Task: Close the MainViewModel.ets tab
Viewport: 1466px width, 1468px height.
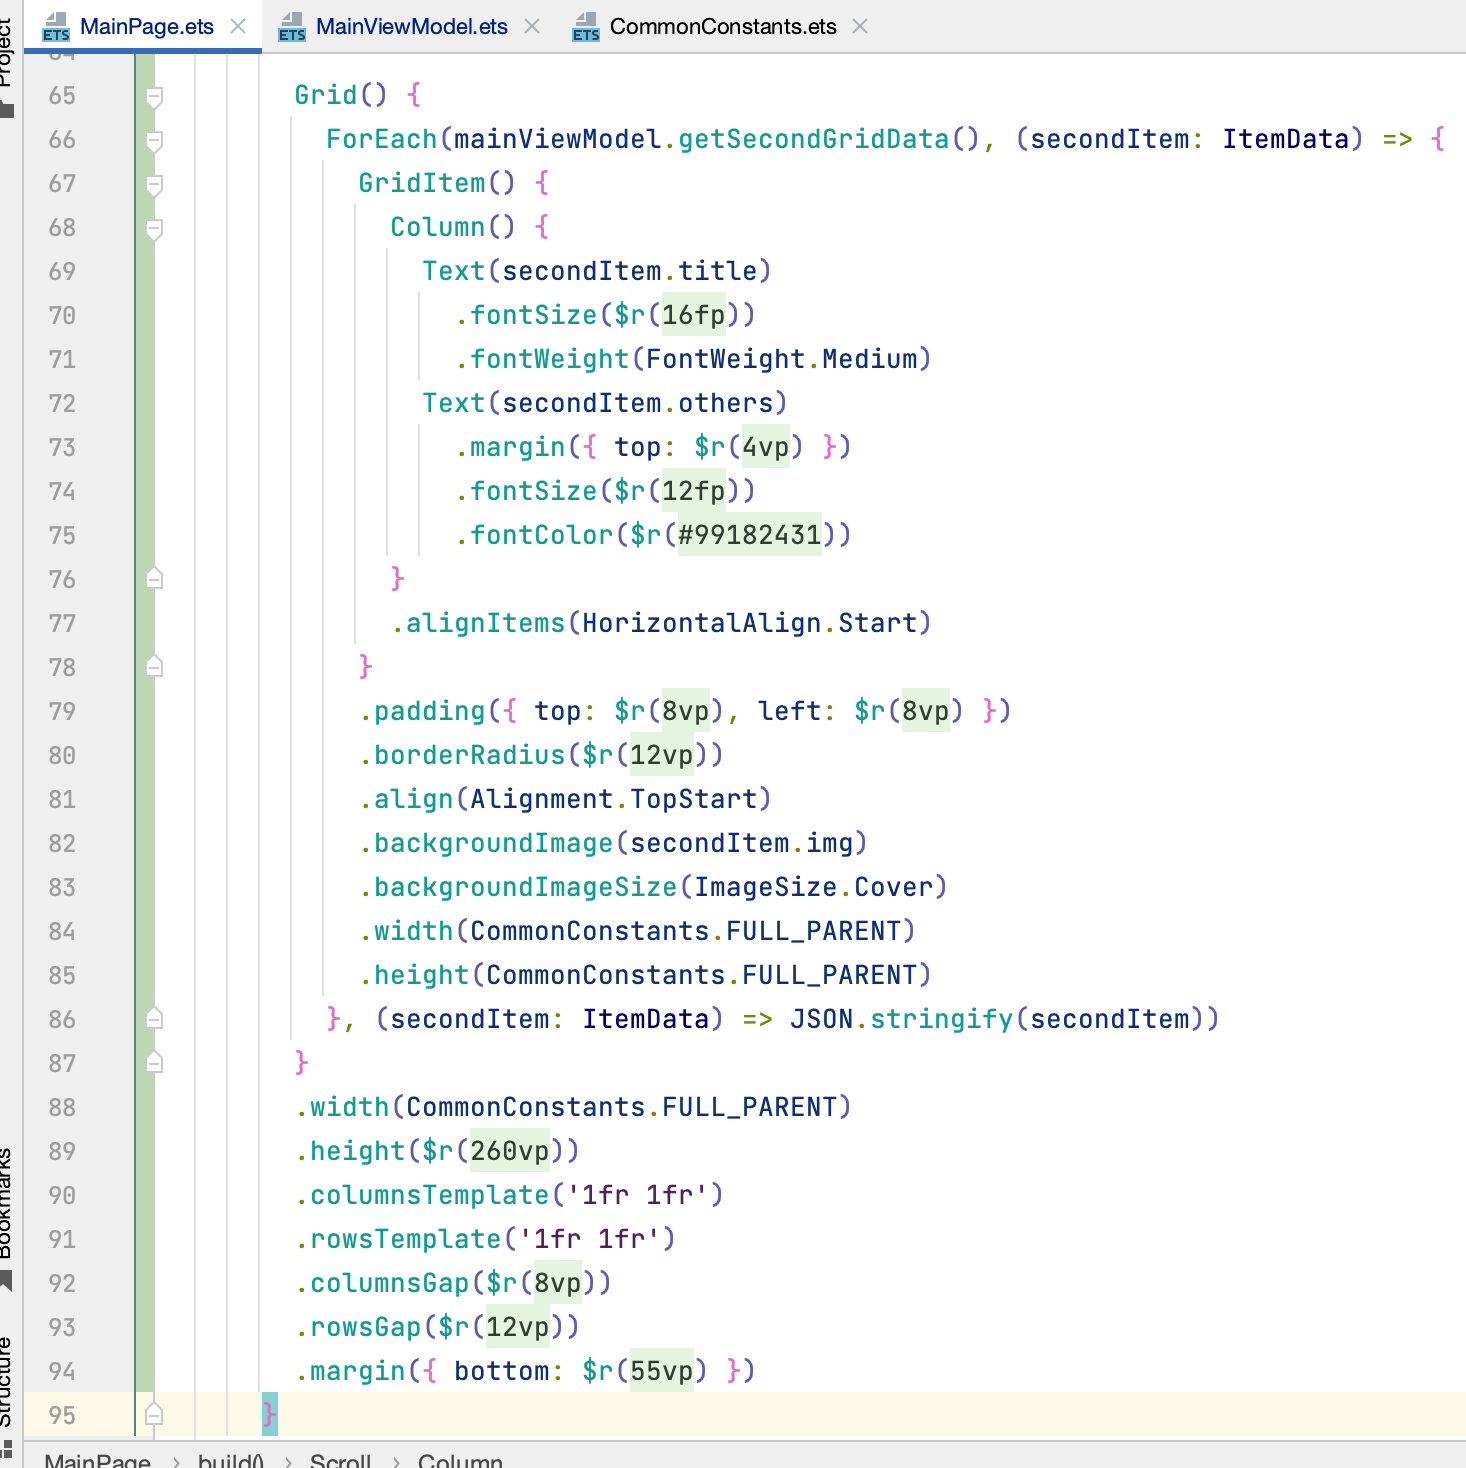Action: point(532,26)
